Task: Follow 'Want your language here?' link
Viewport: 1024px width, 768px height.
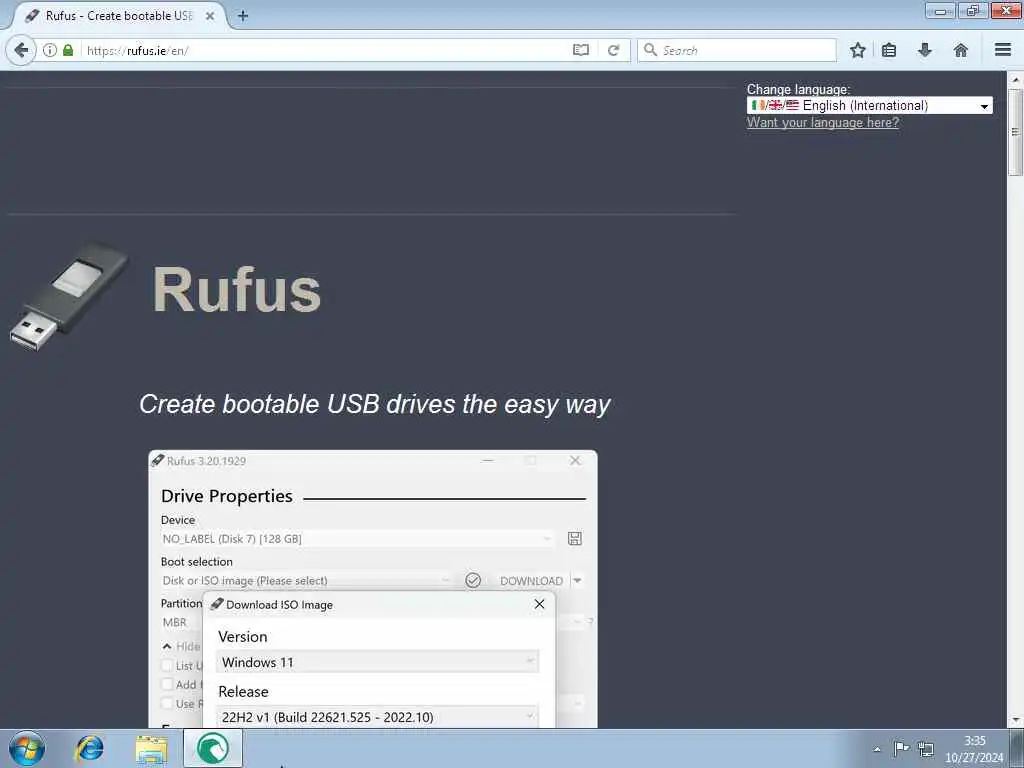Action: [x=823, y=123]
